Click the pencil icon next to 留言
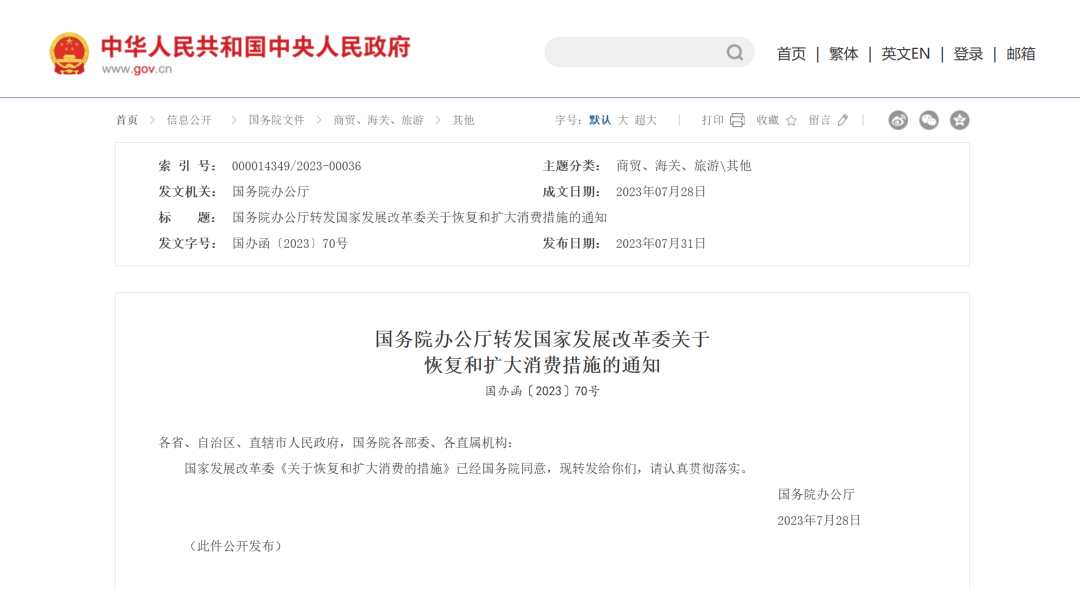The image size is (1080, 590). coord(843,120)
